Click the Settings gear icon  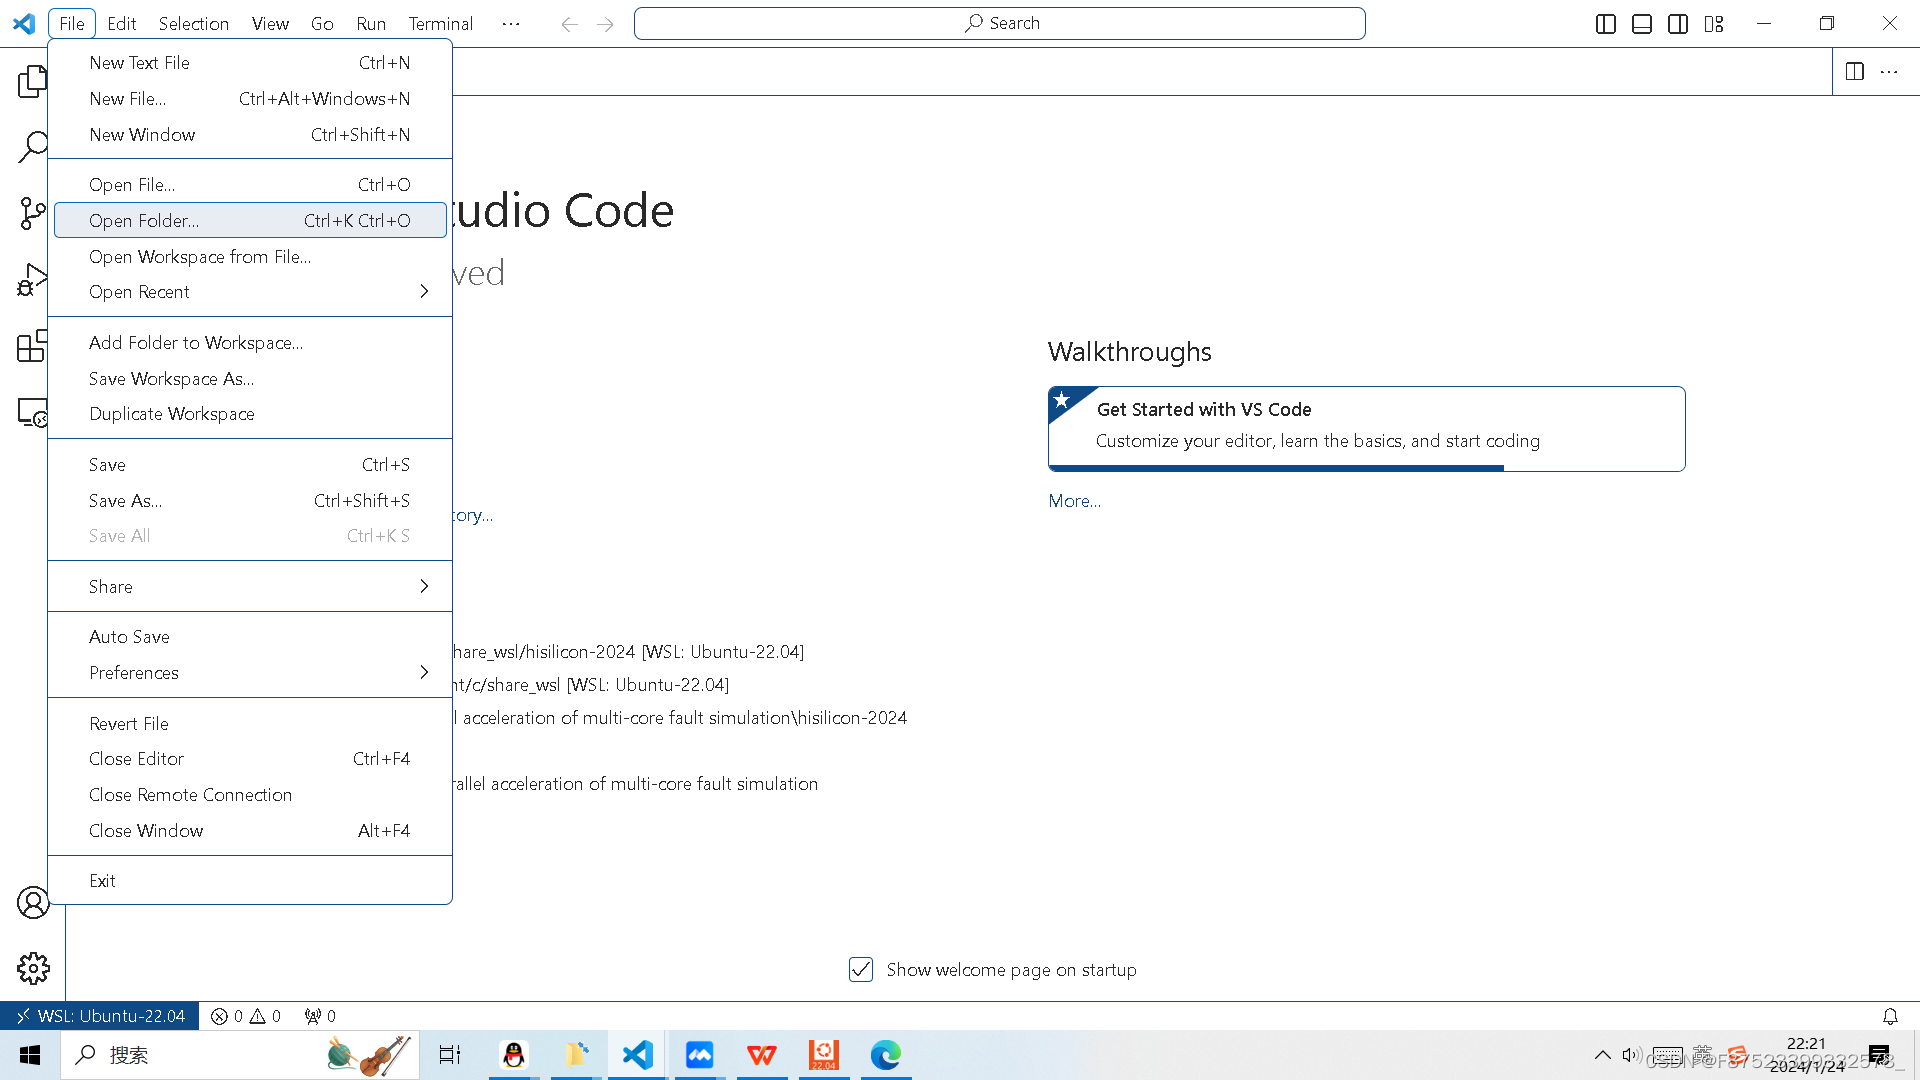33,968
